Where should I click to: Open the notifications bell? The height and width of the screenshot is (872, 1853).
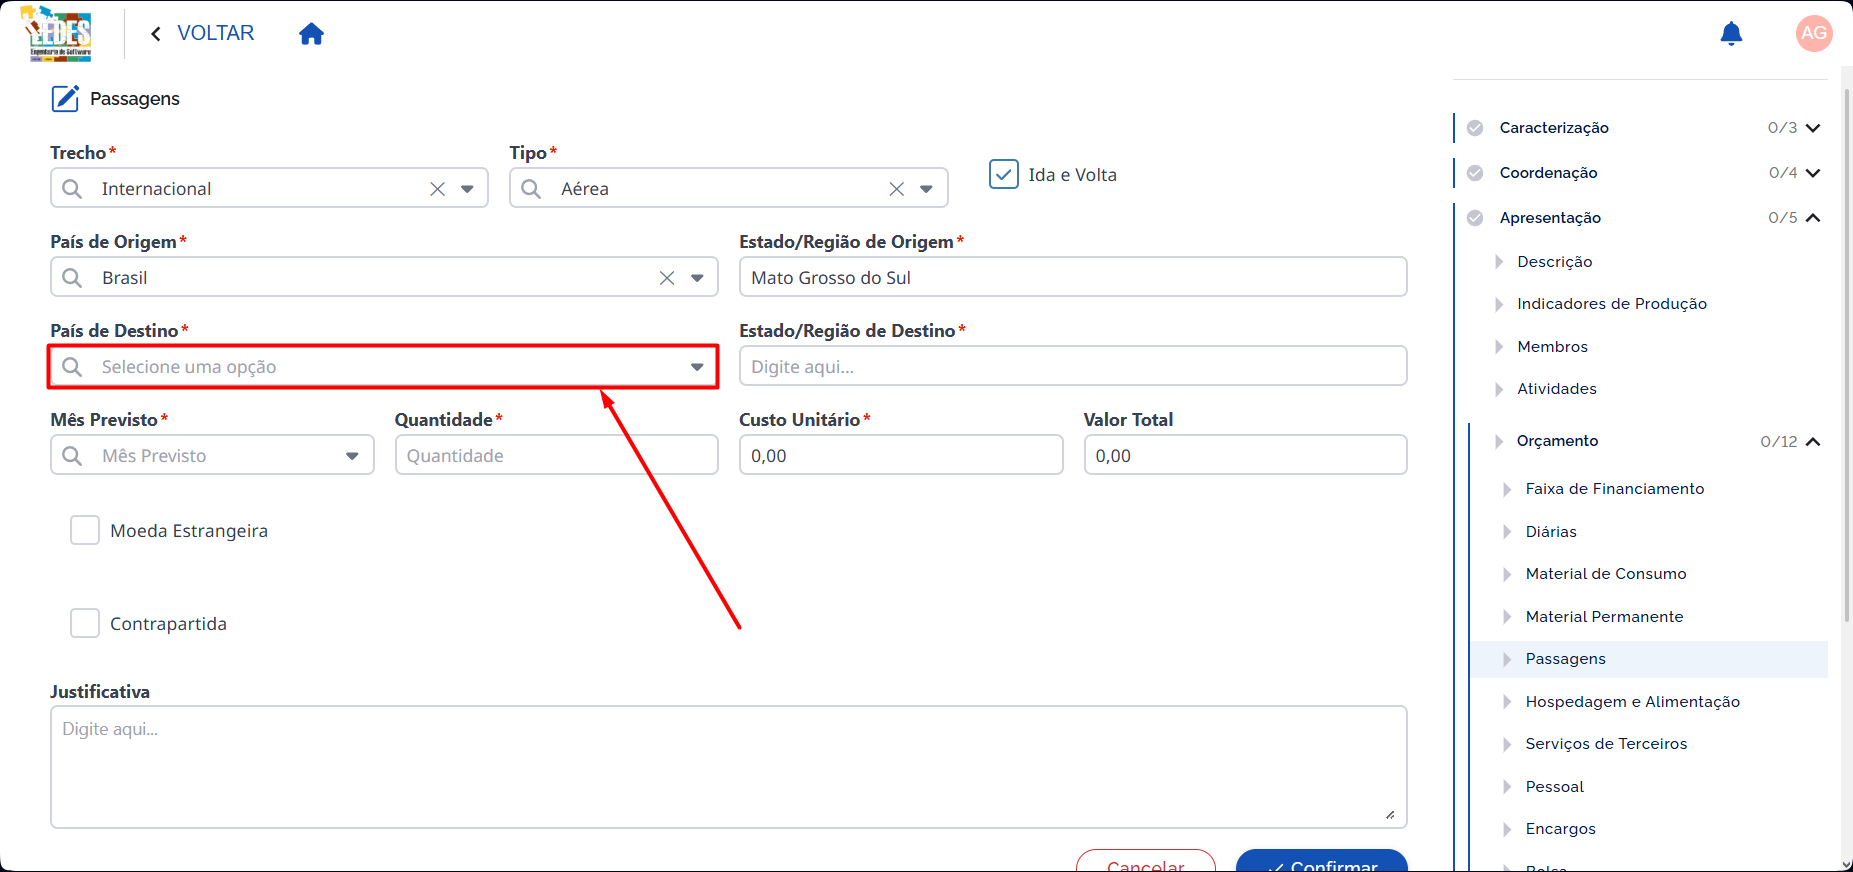coord(1731,34)
